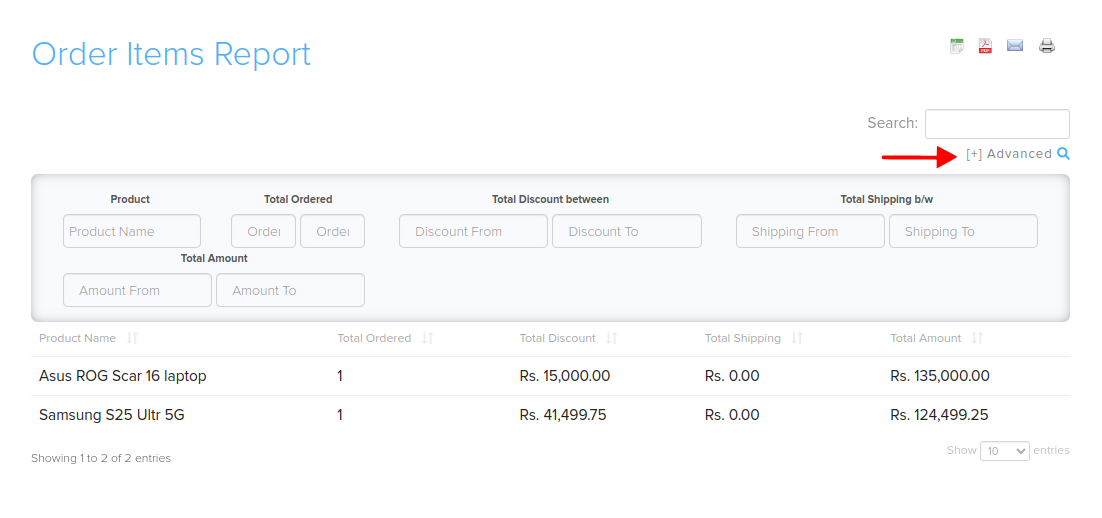The height and width of the screenshot is (518, 1102).
Task: Export report to Excel spreadsheet icon
Action: (957, 46)
